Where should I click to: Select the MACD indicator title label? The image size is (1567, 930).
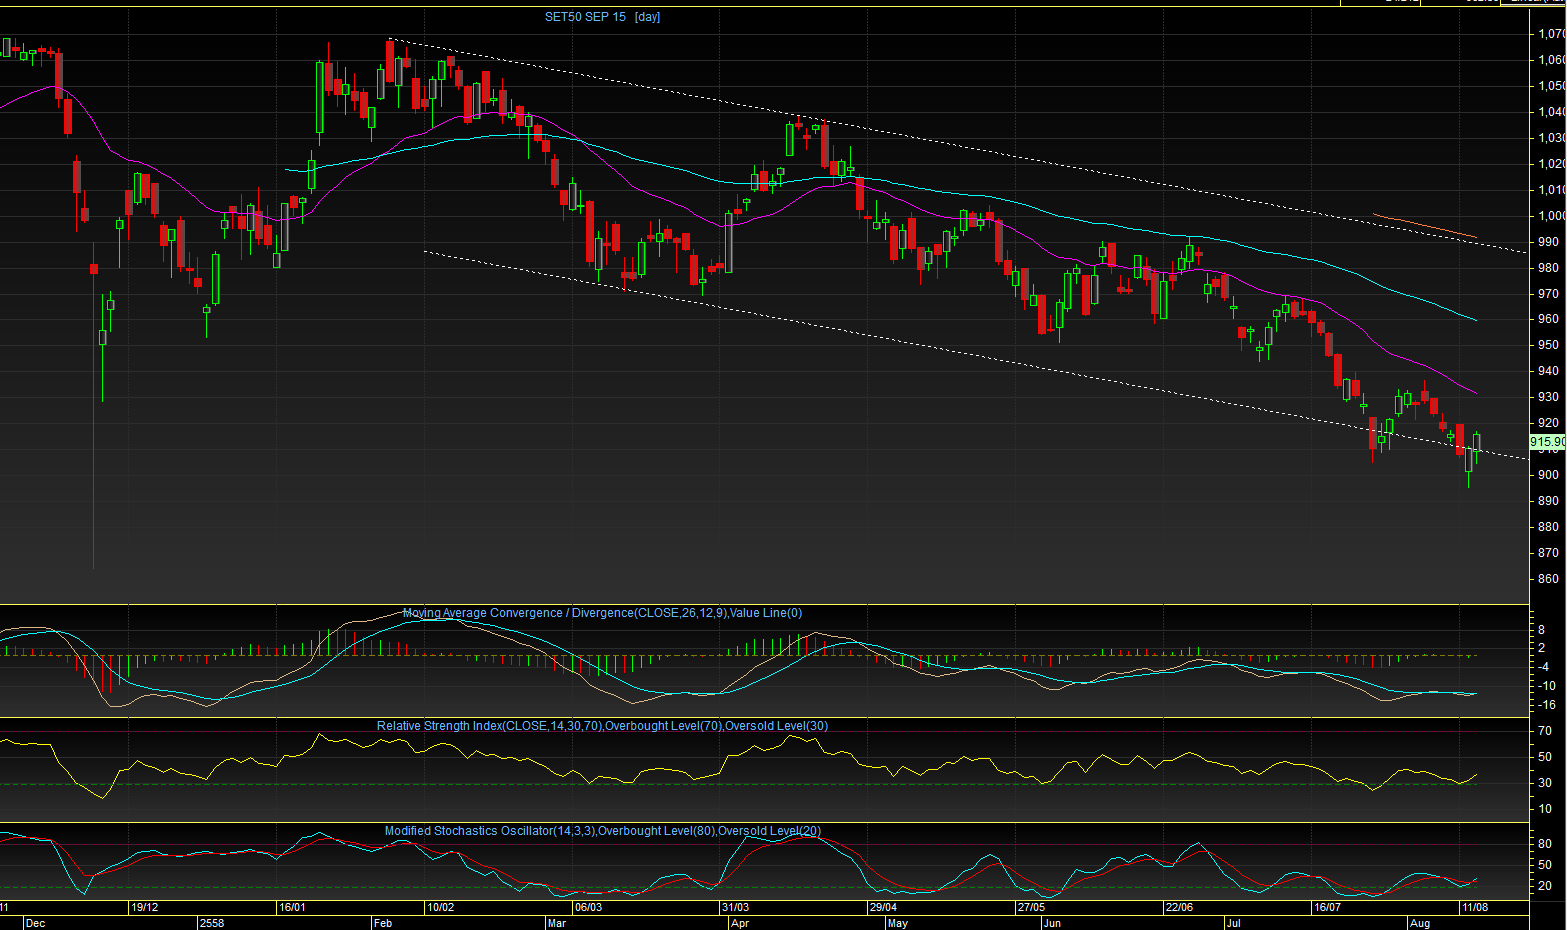tap(602, 613)
